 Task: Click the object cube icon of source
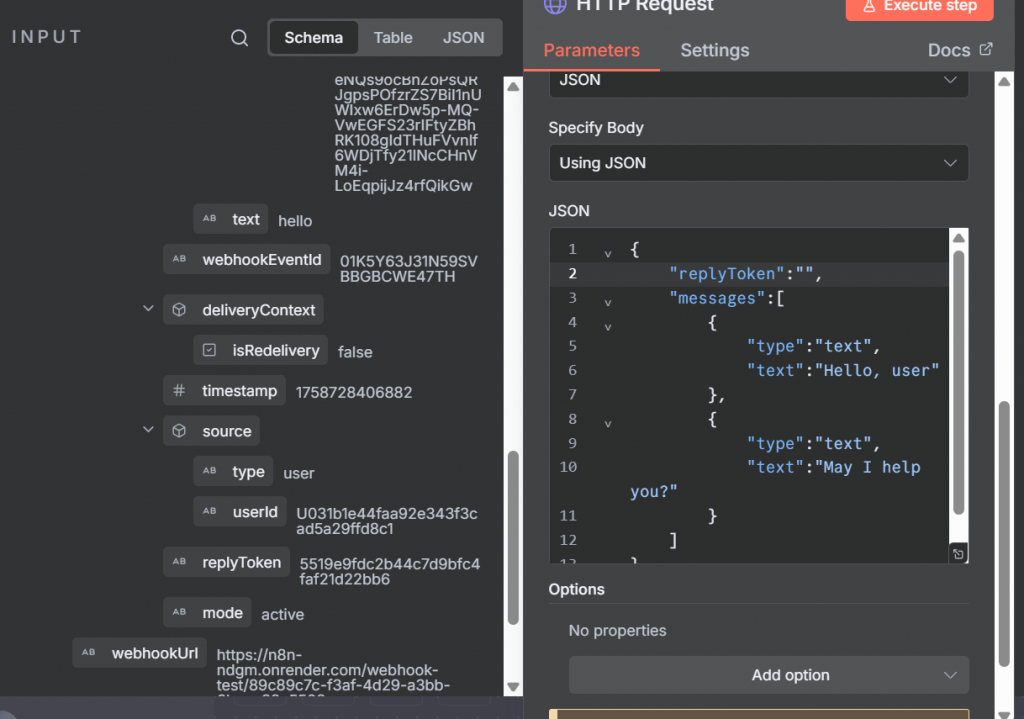180,431
